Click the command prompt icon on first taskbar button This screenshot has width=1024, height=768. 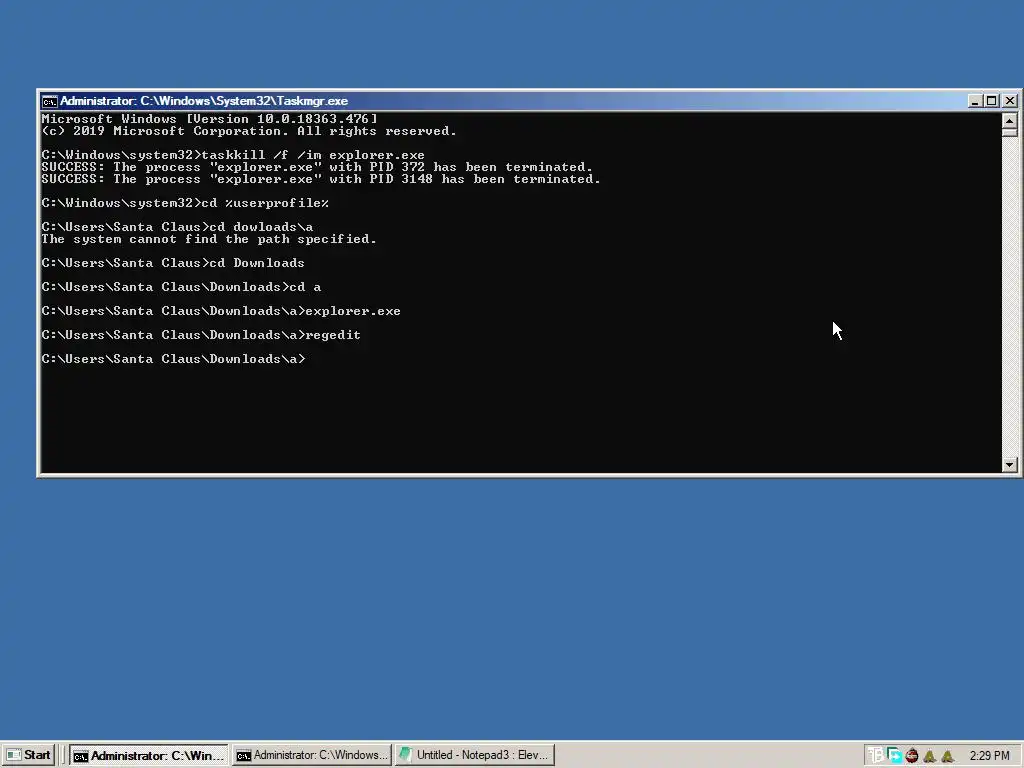coord(80,756)
